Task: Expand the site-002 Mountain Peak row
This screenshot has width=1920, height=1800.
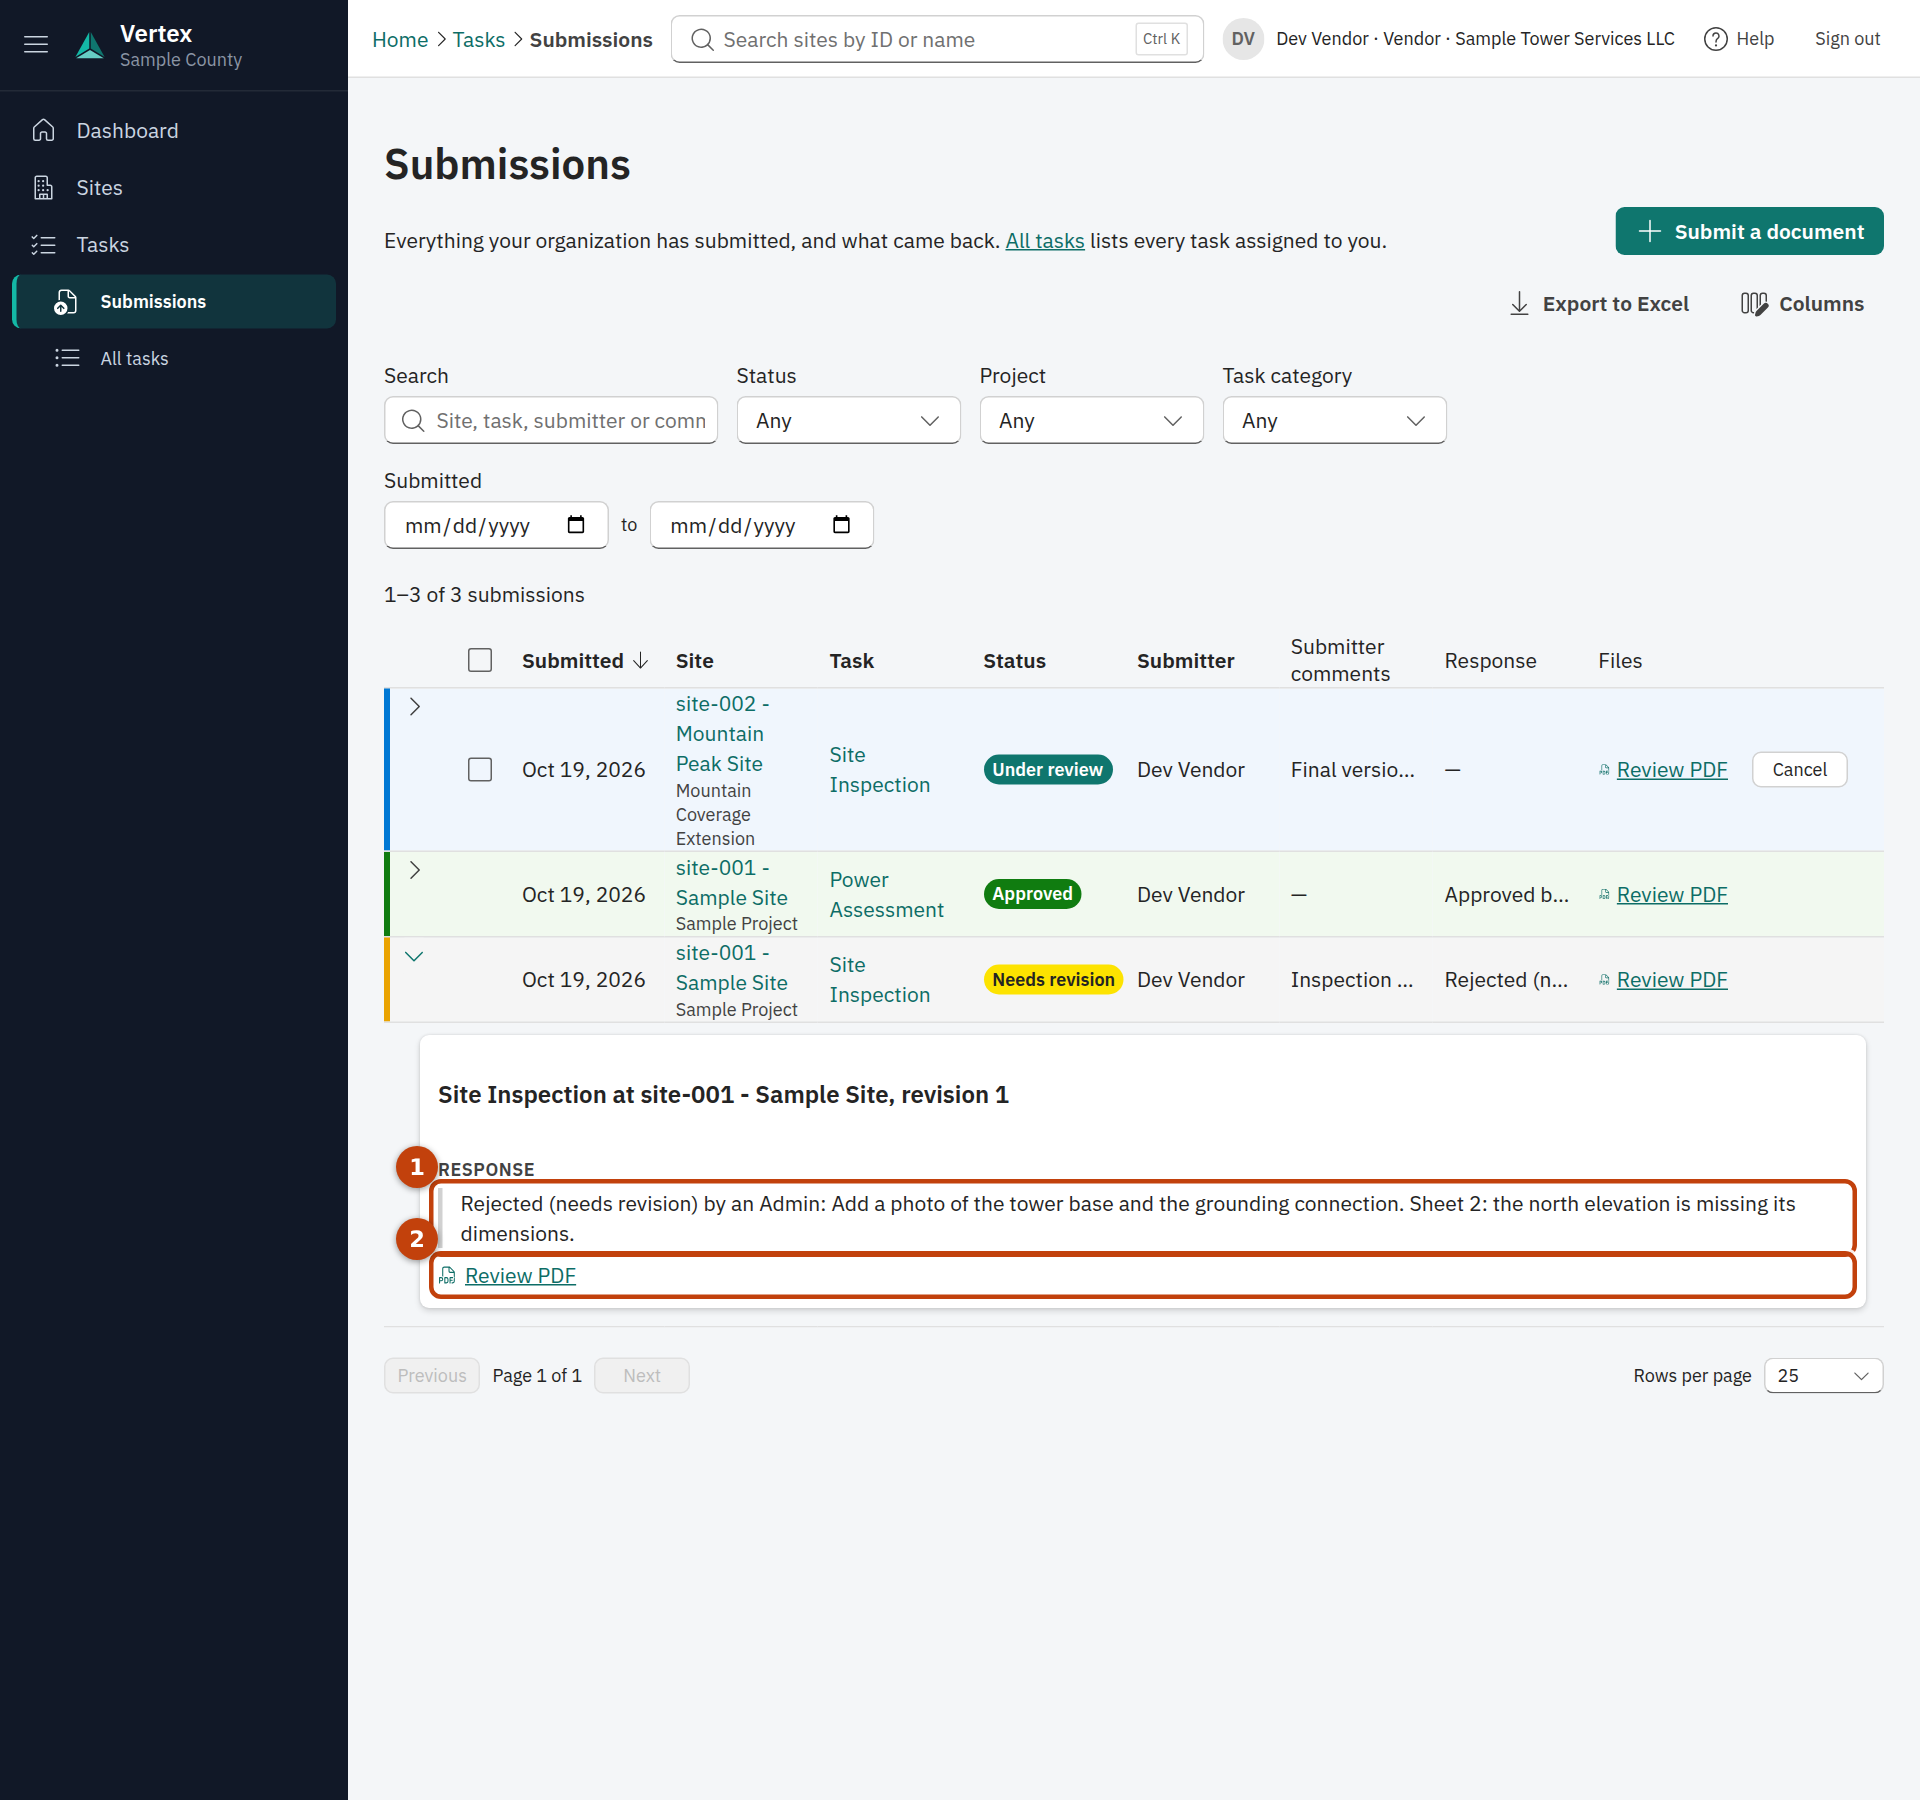Action: [x=415, y=707]
